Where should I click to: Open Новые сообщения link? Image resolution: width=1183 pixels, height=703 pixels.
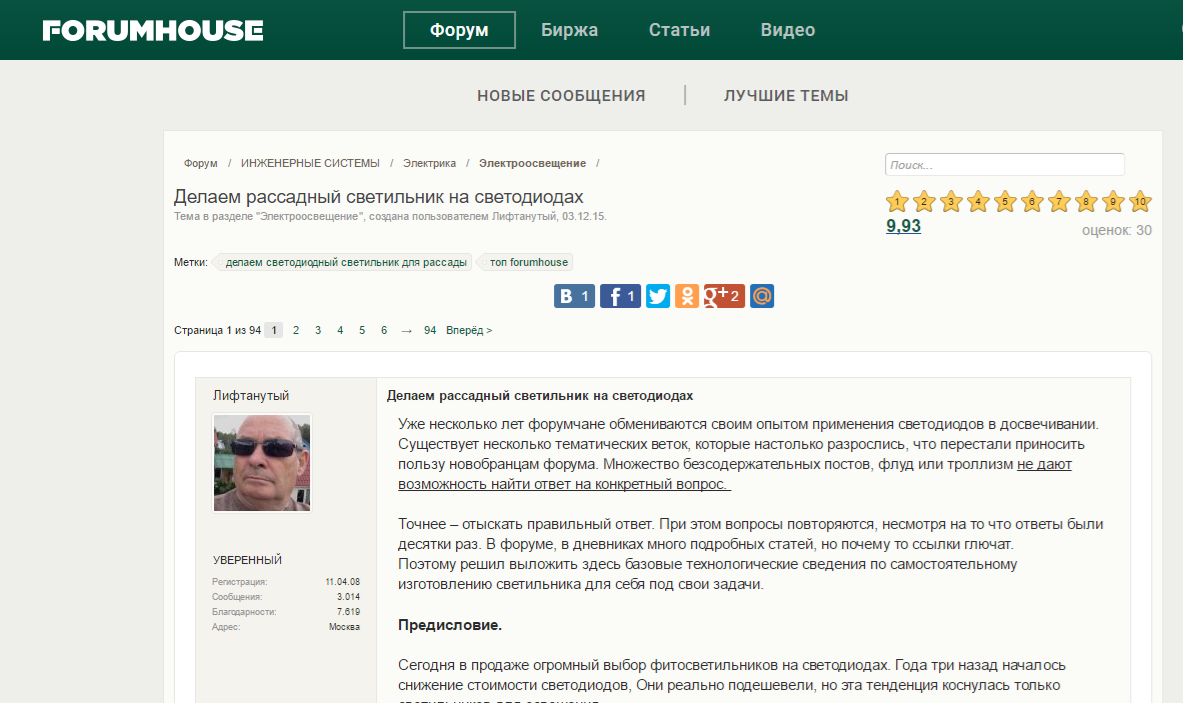[561, 96]
